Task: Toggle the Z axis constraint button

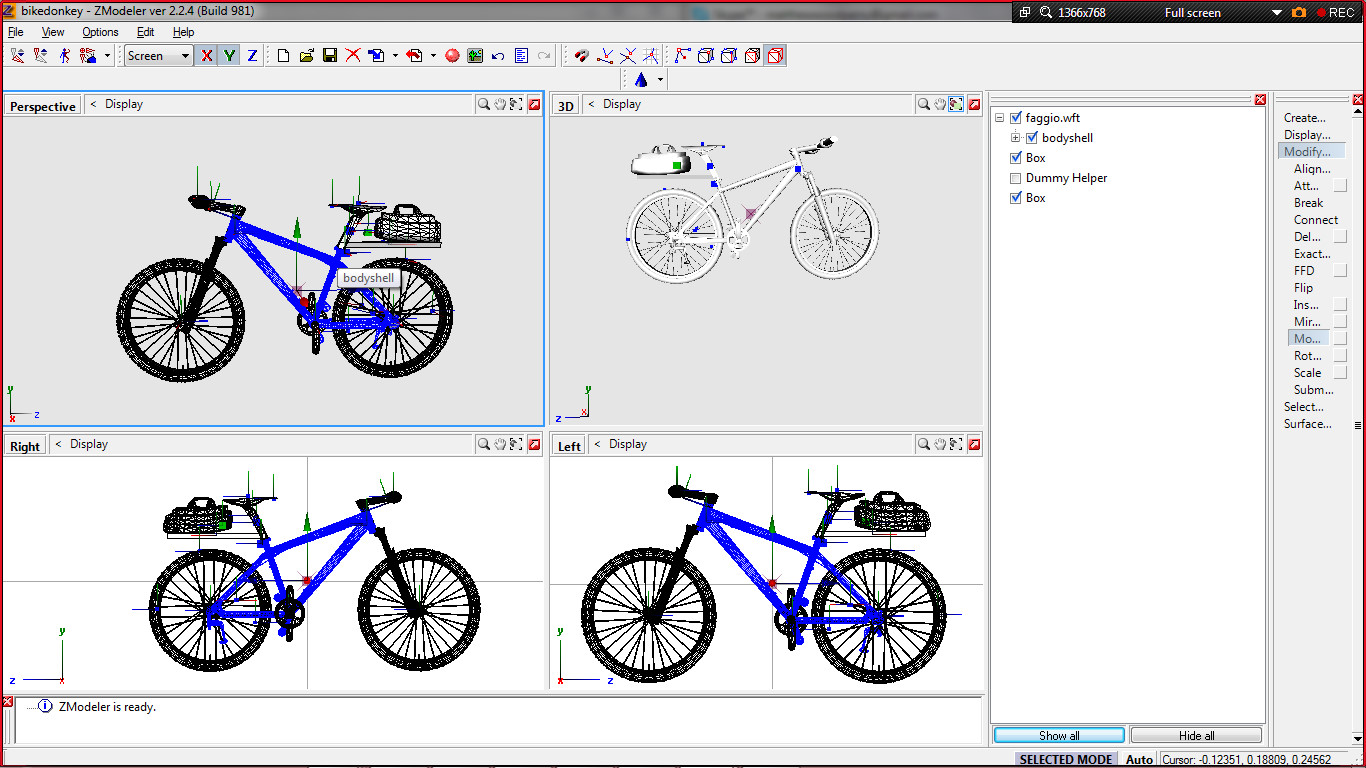Action: pos(252,56)
